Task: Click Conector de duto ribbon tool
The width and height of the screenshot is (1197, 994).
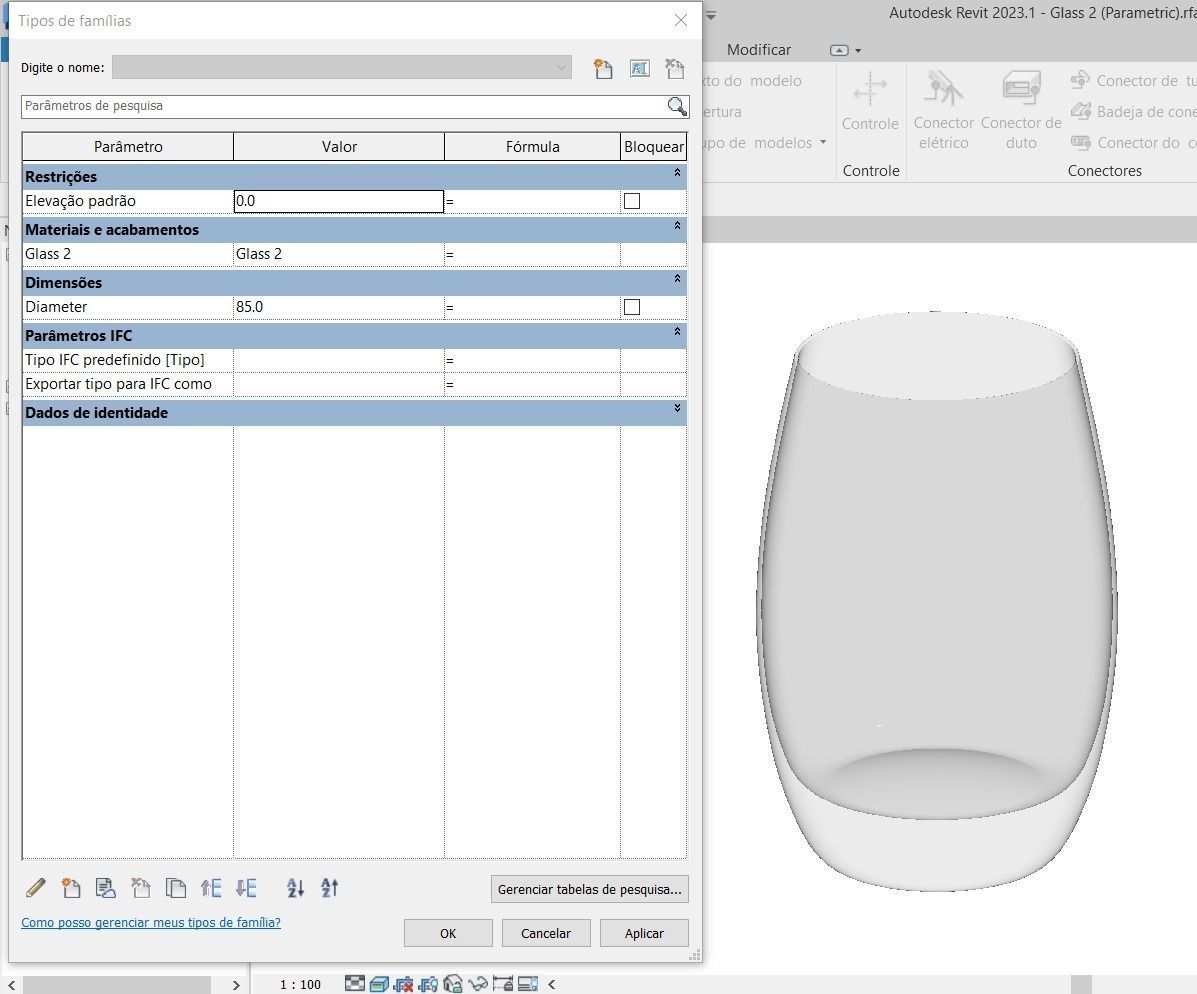Action: (x=1021, y=109)
